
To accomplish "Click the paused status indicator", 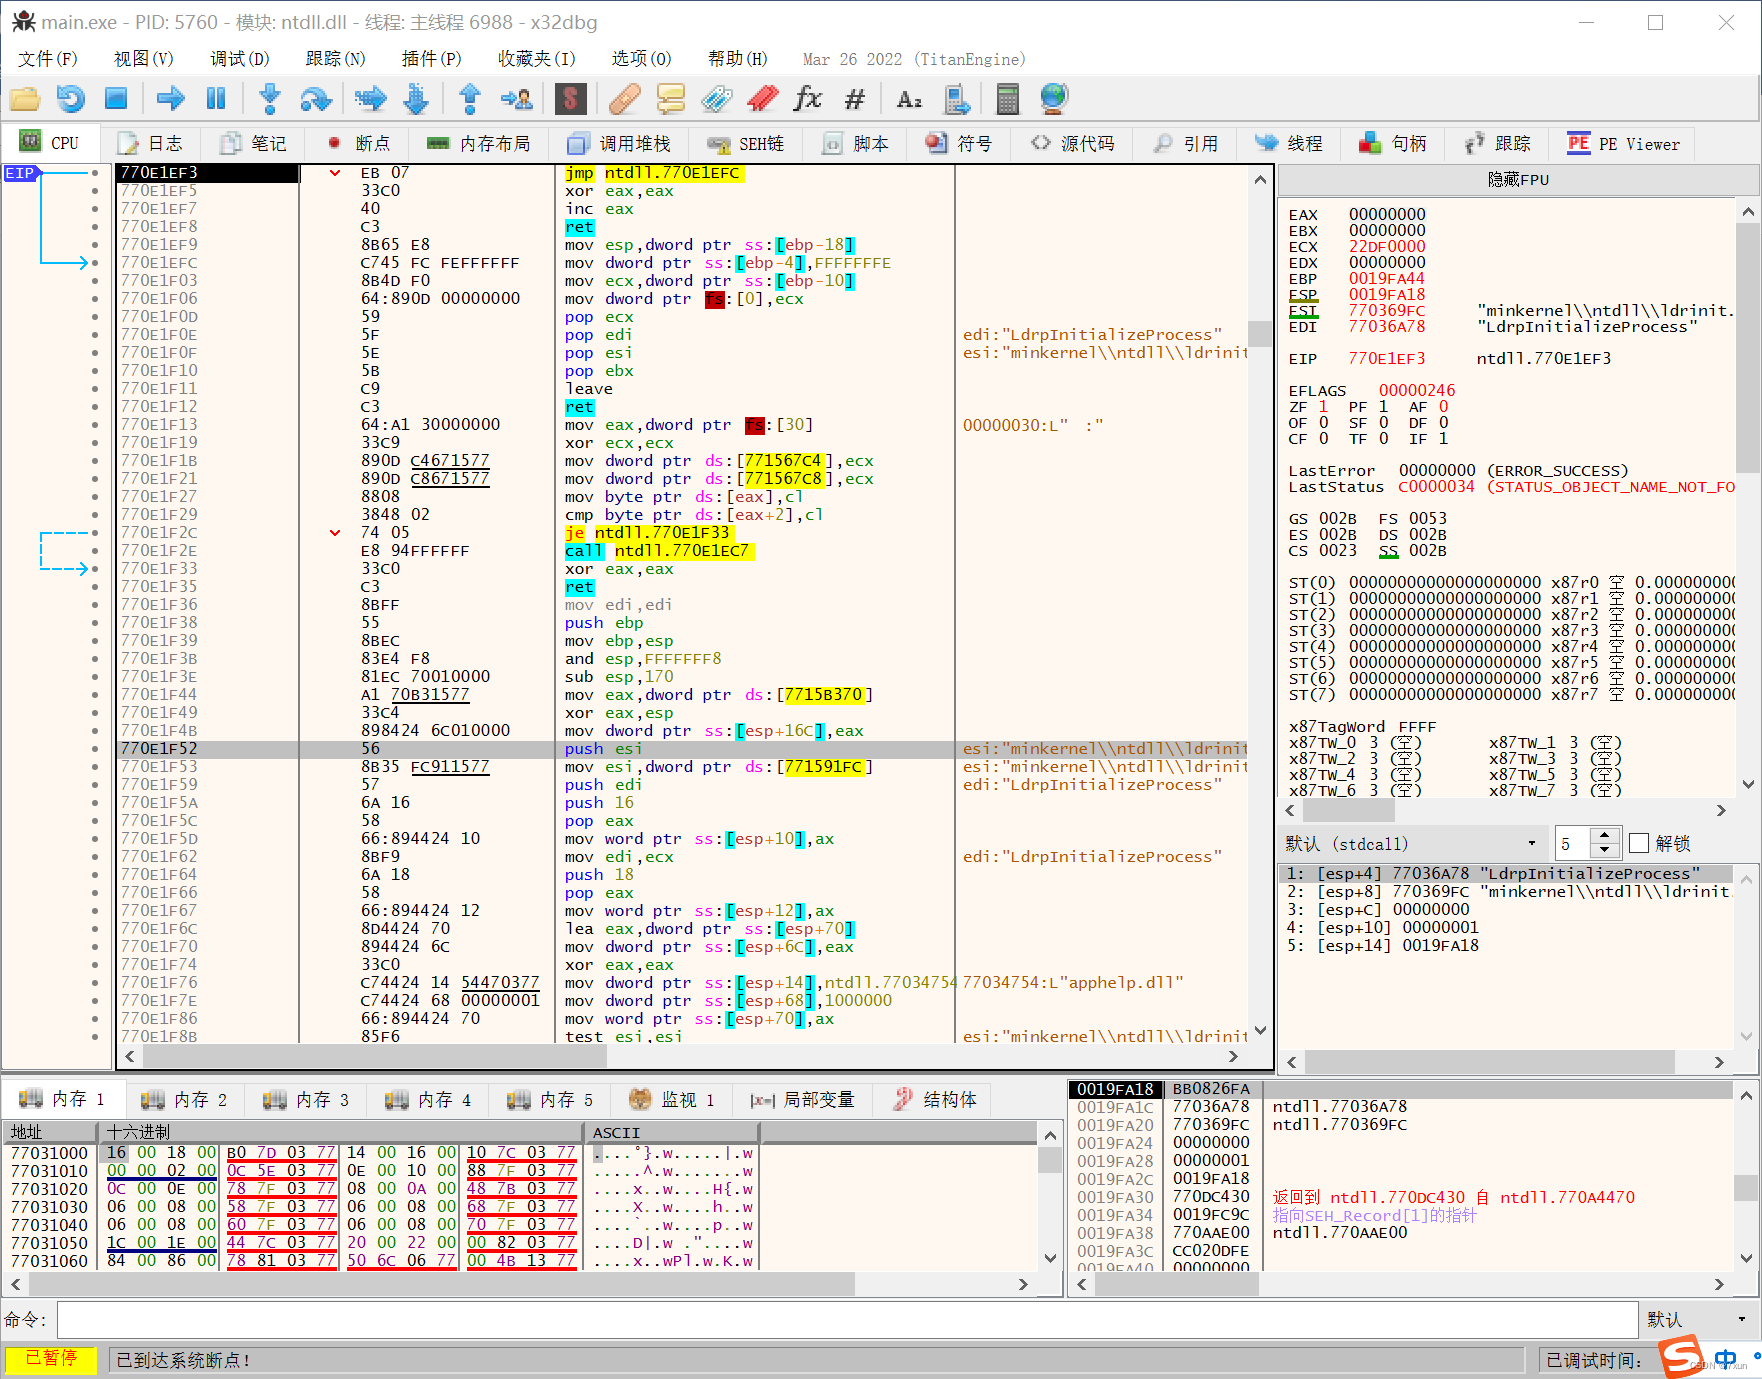I will coord(51,1358).
